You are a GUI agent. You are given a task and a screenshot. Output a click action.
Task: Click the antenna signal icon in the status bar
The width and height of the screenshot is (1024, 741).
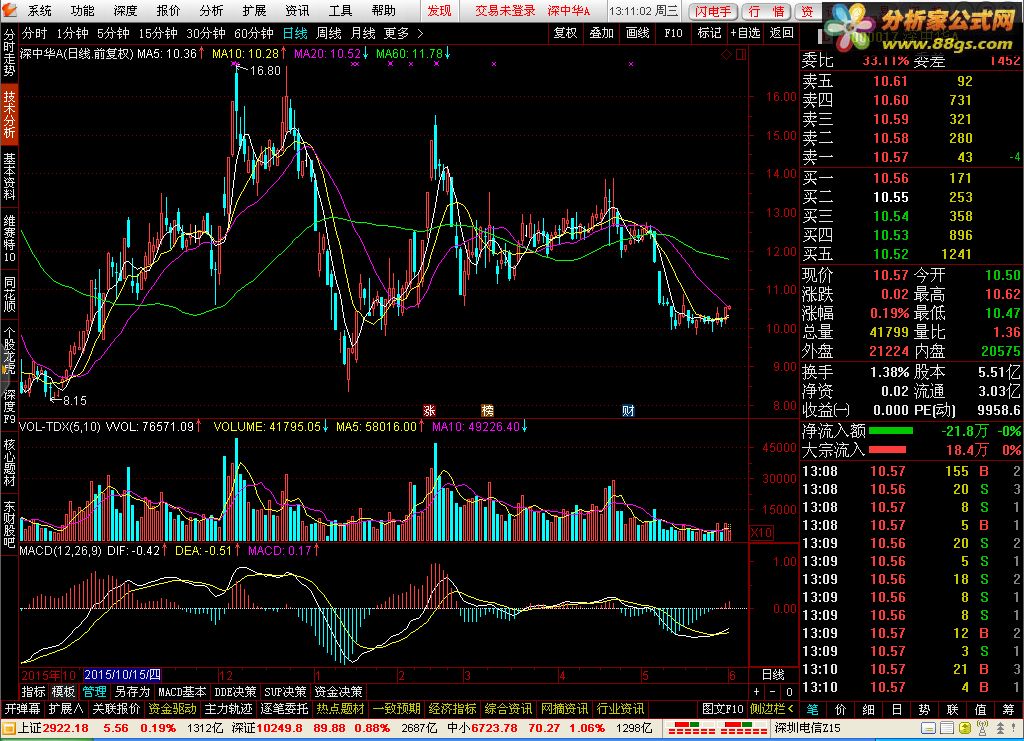click(982, 728)
